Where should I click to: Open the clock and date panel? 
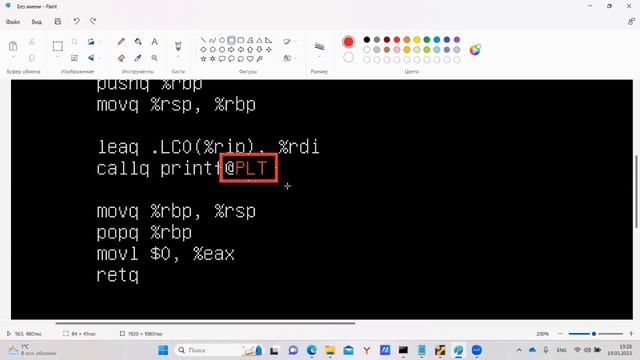tap(620, 350)
